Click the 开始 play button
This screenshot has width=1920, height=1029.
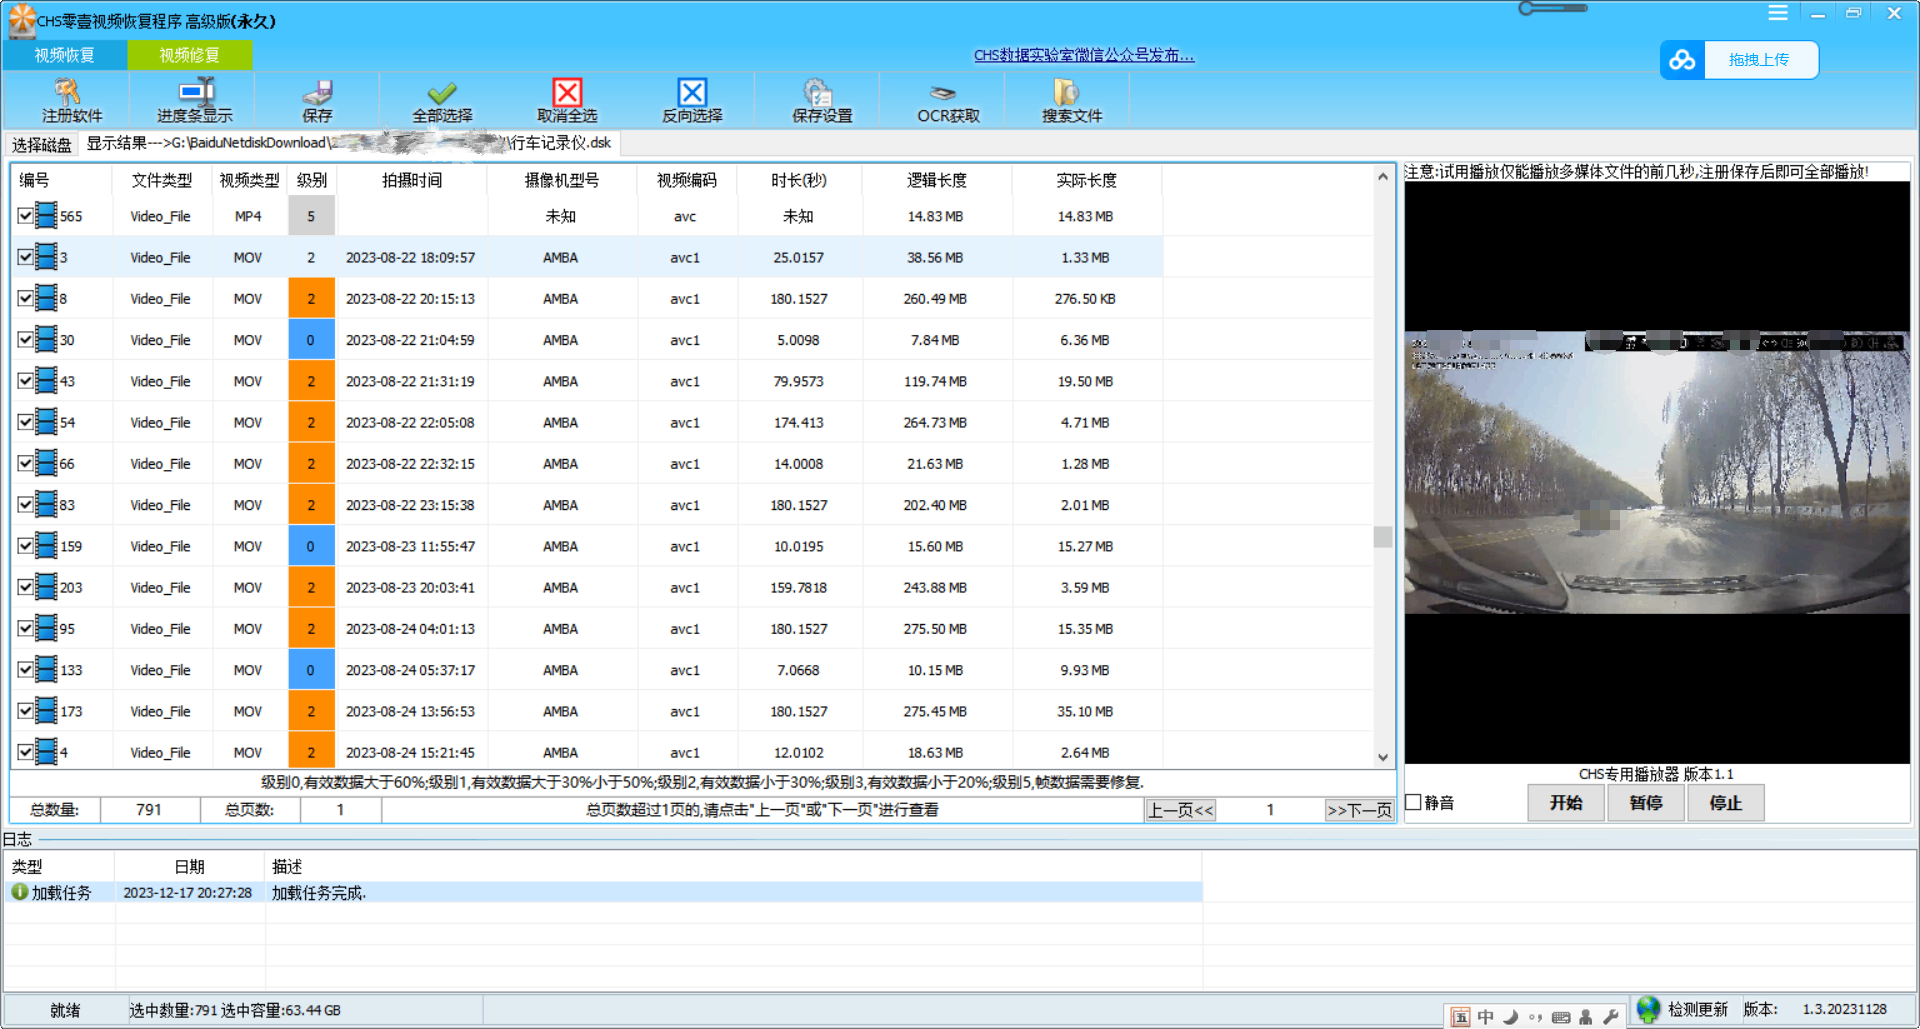(1566, 803)
